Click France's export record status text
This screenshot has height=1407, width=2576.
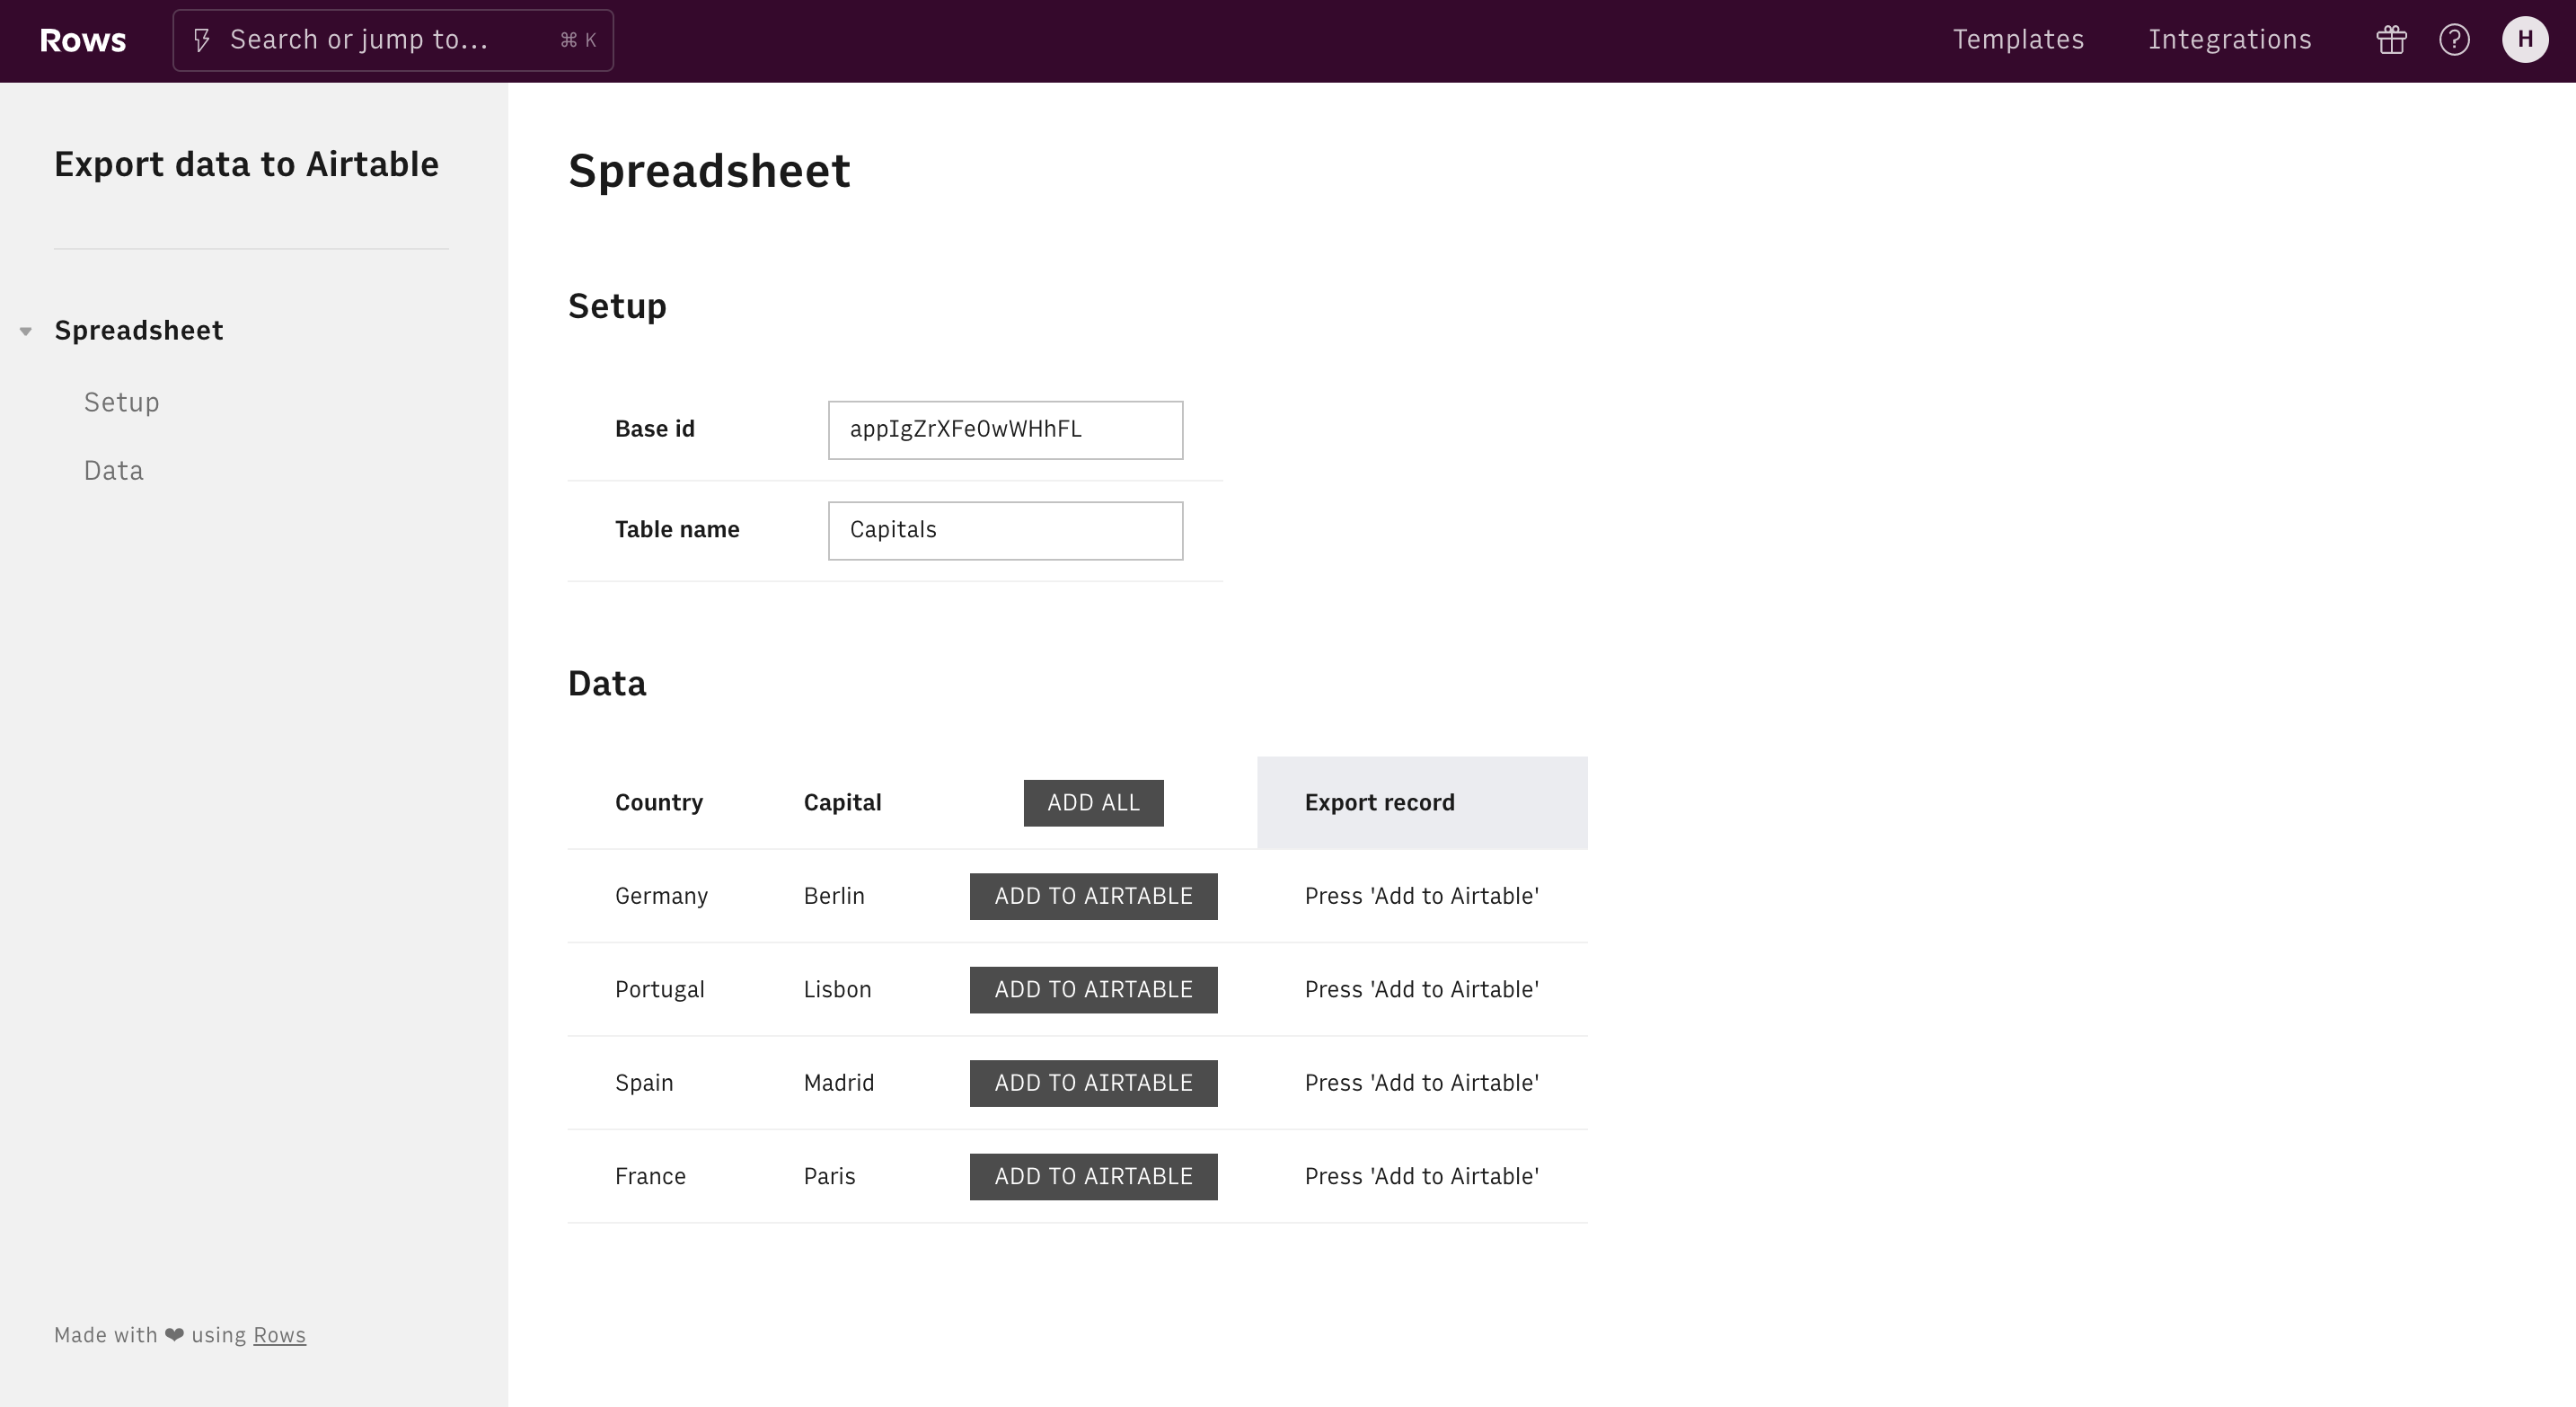pos(1421,1176)
